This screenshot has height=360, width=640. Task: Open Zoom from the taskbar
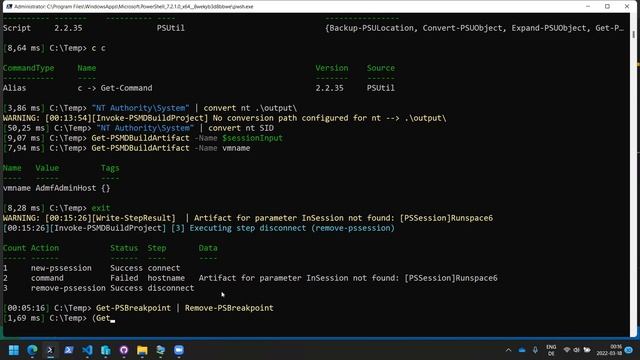tap(179, 350)
